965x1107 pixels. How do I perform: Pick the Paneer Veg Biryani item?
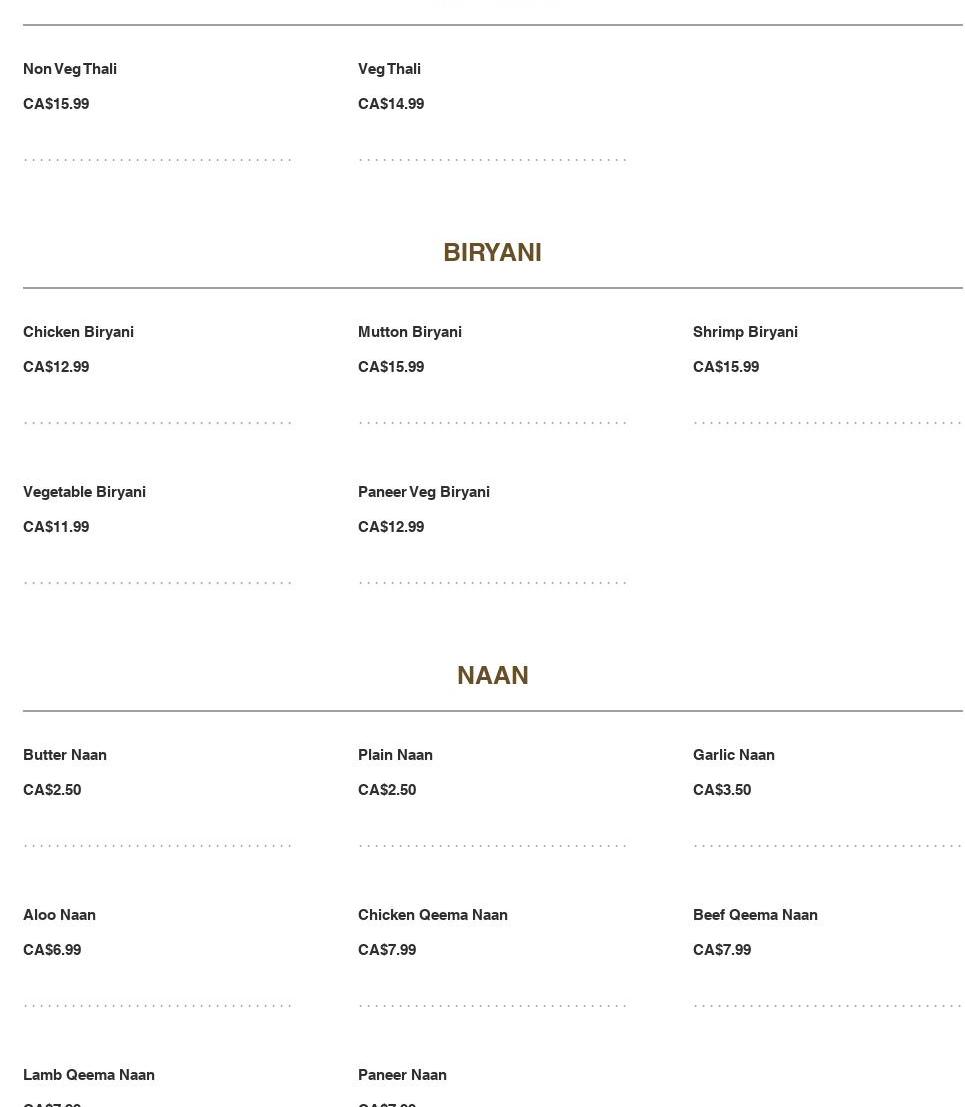(424, 492)
